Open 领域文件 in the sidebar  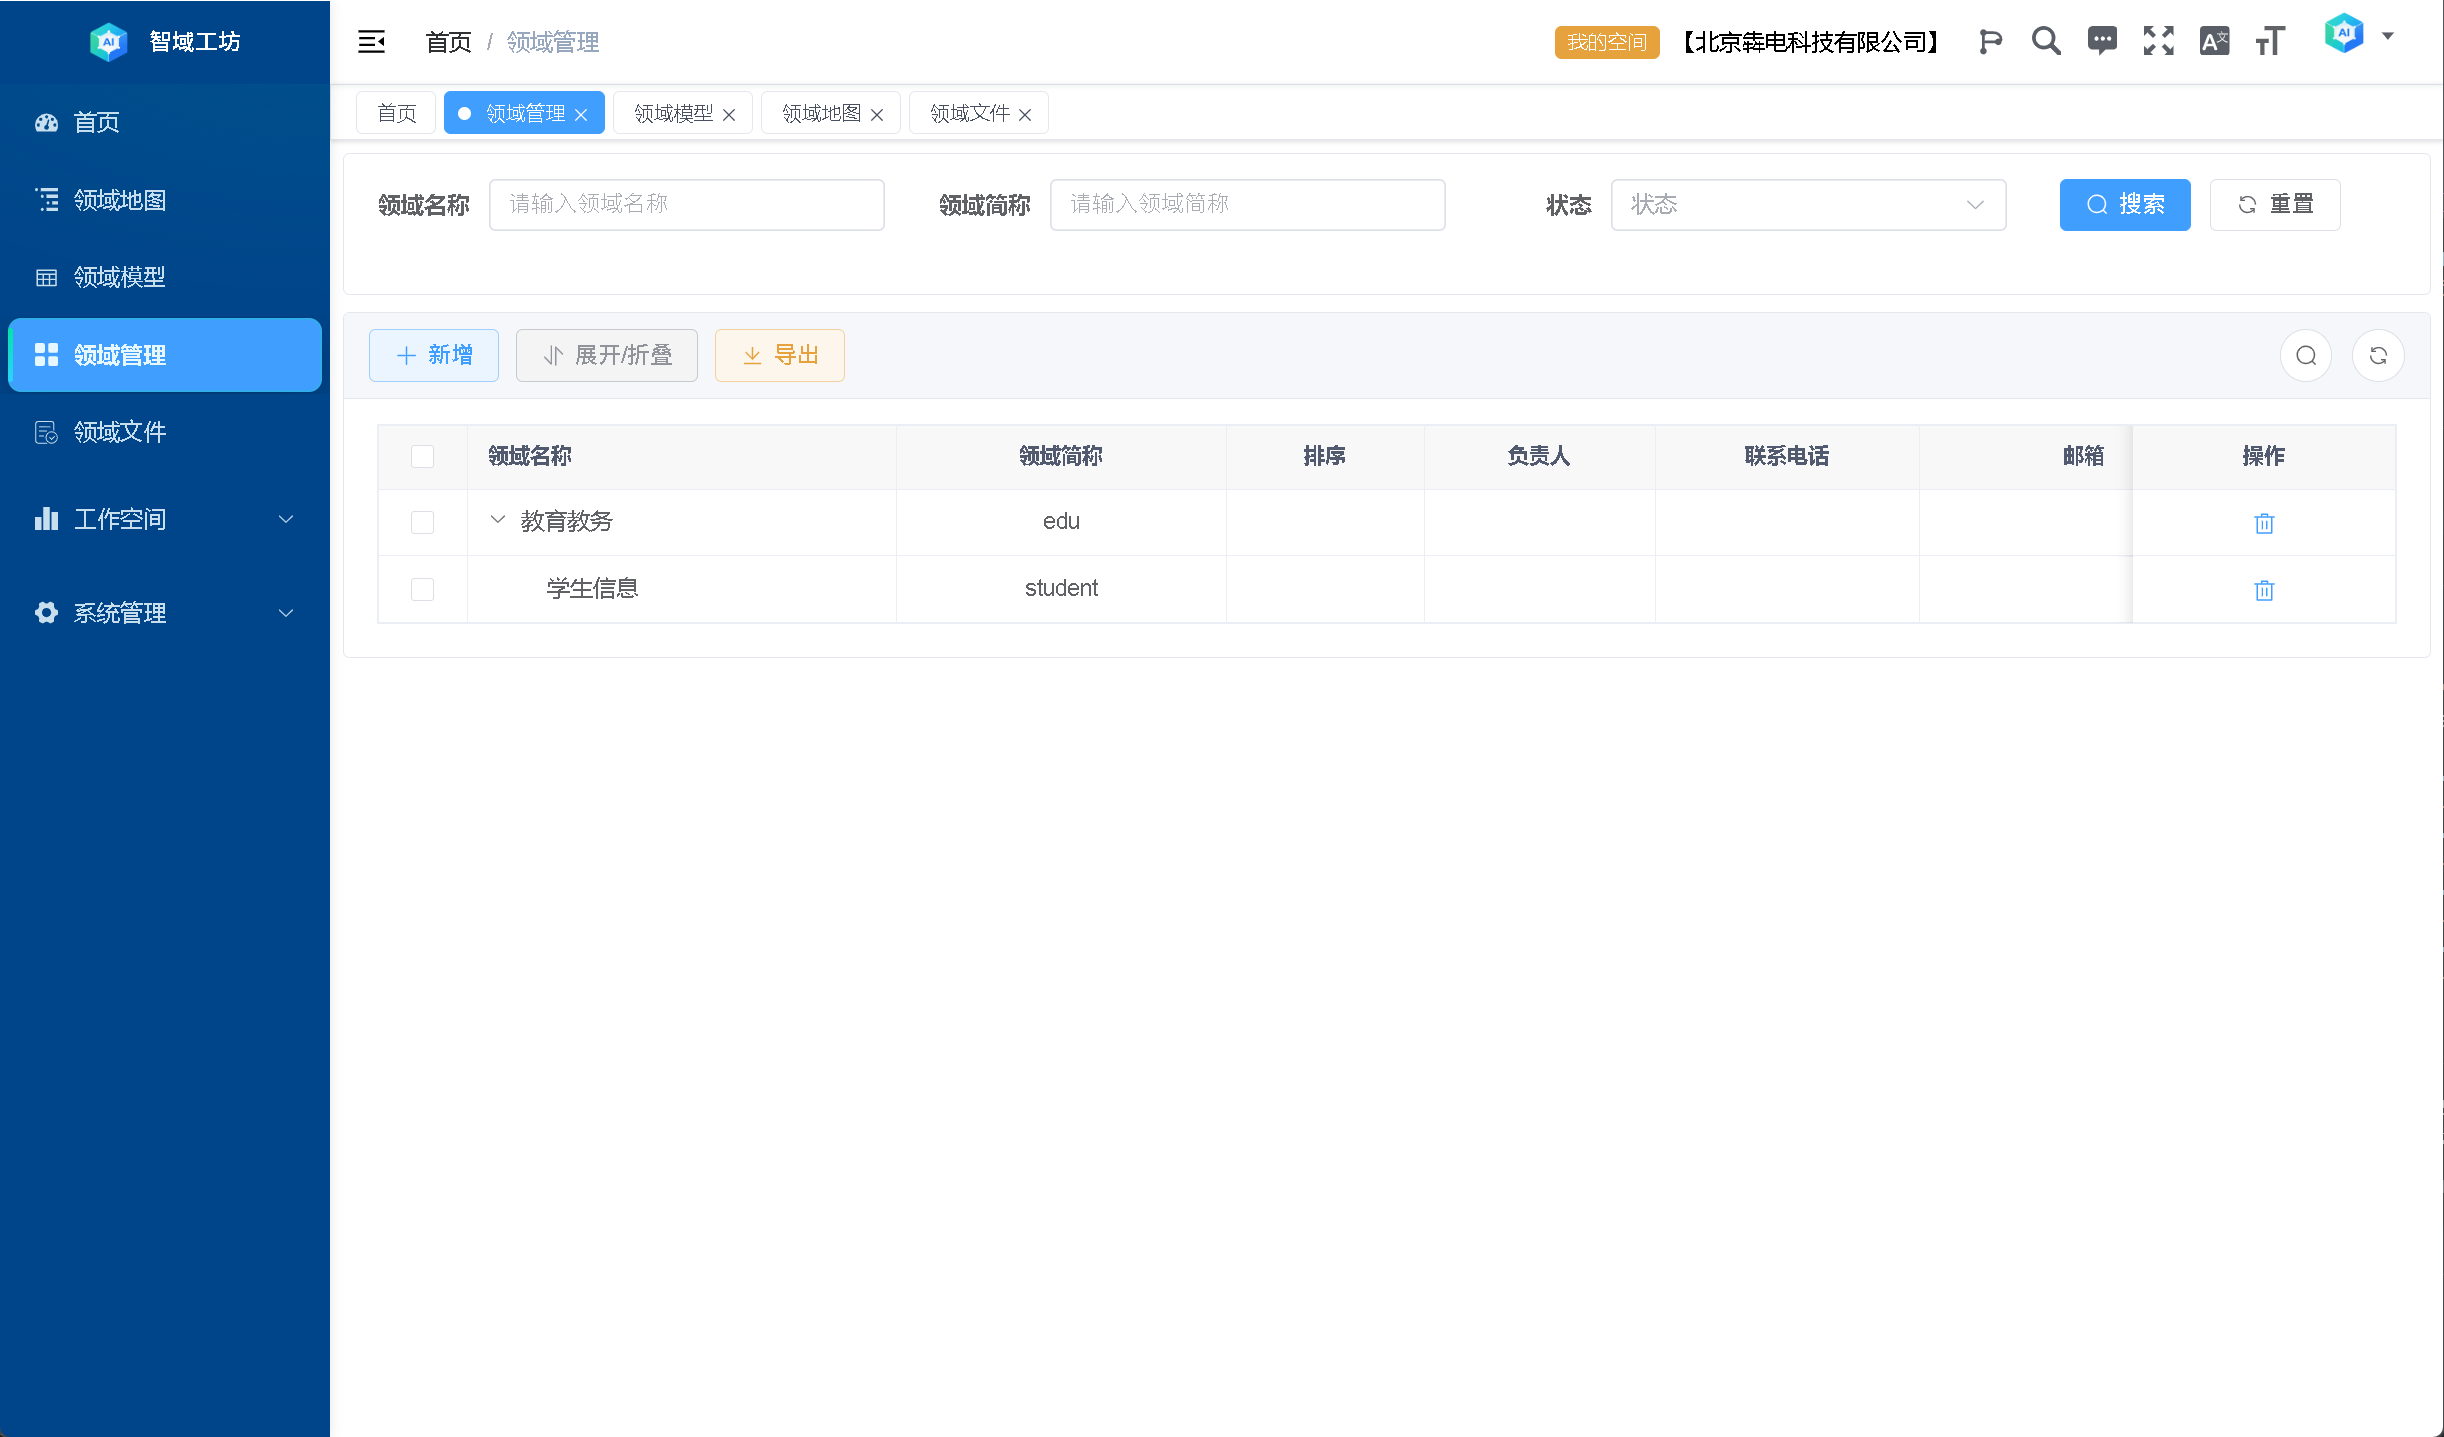coord(120,432)
